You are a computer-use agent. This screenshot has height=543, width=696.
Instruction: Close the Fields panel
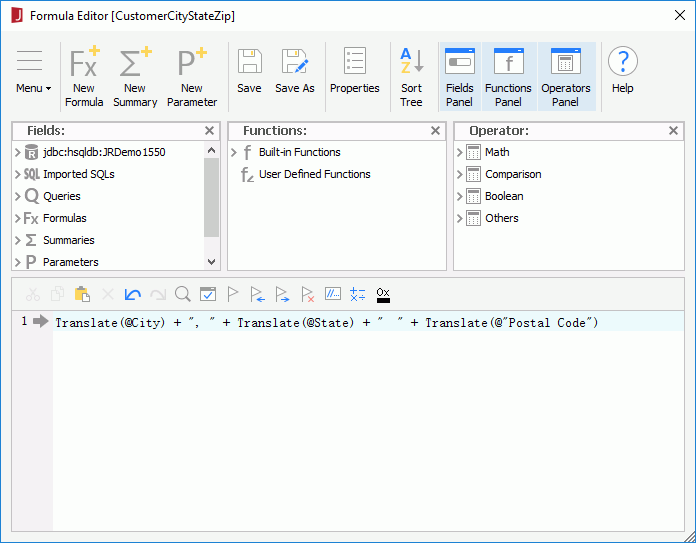210,131
